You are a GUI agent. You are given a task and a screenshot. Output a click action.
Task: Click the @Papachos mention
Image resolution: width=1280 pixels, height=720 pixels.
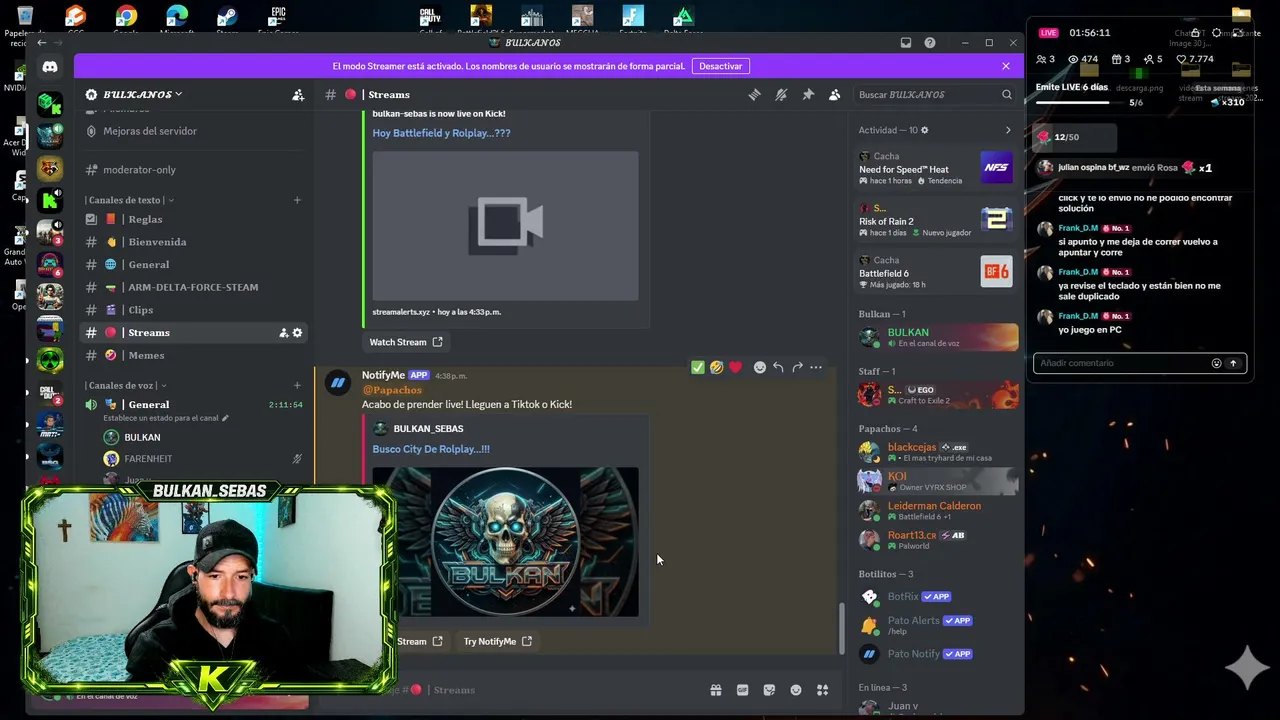(x=392, y=390)
